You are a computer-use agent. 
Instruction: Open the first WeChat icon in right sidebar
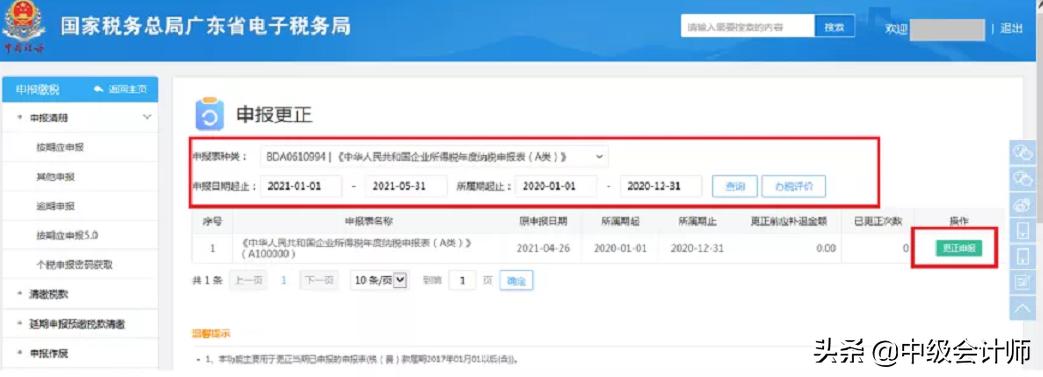[x=1023, y=153]
